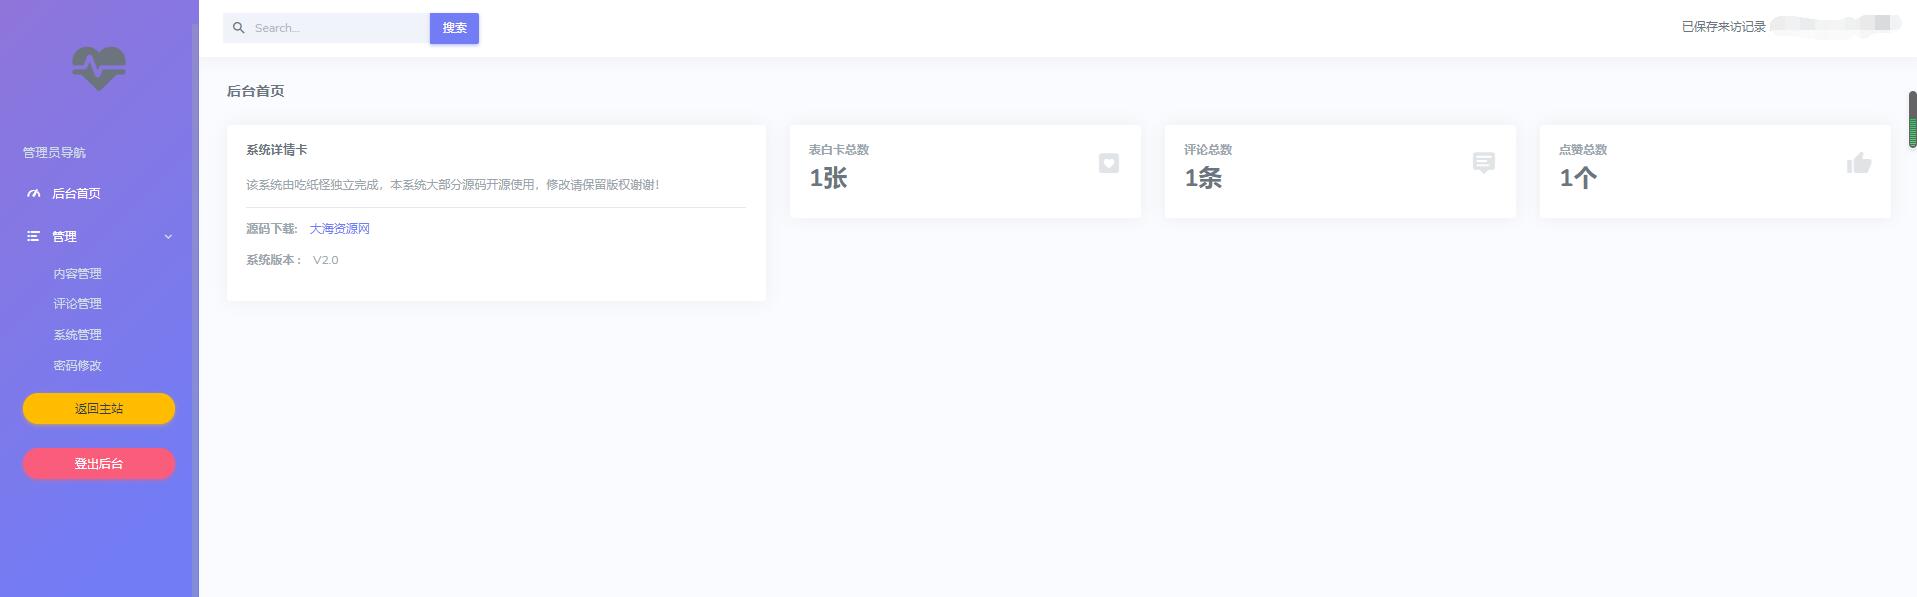Click the dashboard gauge icon beside 后台首页
Viewport: 1917px width, 597px height.
pyautogui.click(x=34, y=194)
